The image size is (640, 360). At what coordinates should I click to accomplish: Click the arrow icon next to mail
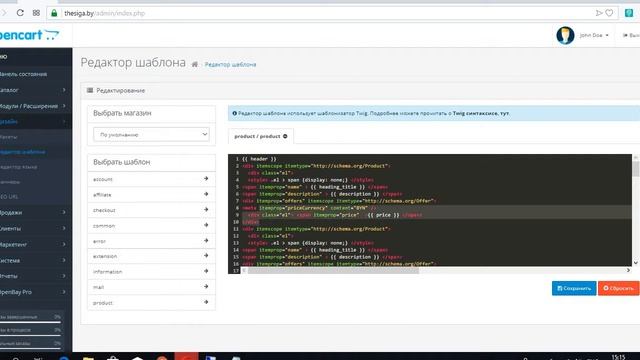[x=206, y=287]
